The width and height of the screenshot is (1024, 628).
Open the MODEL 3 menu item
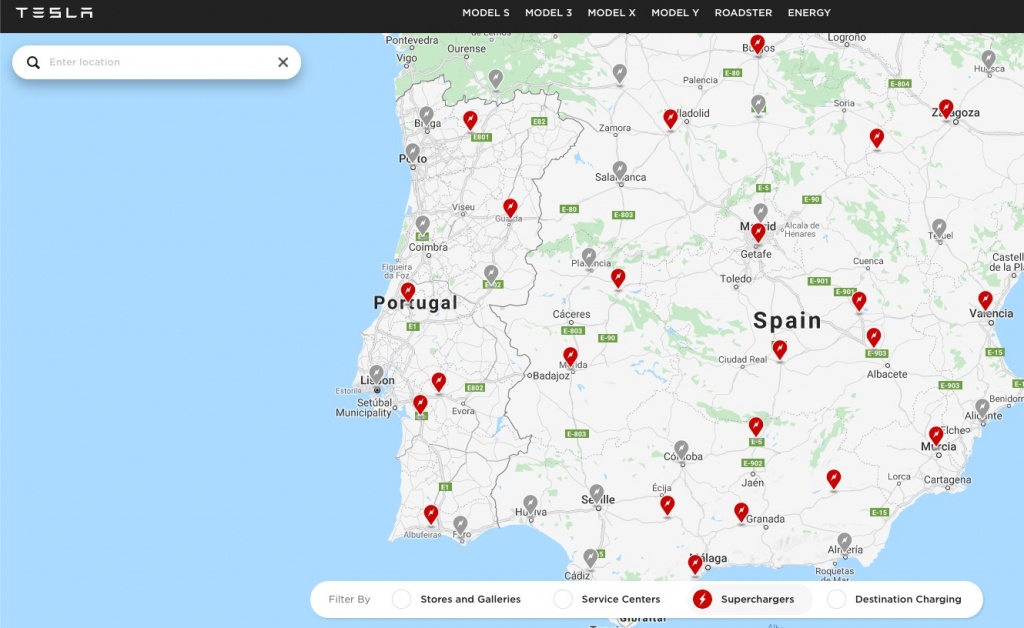click(x=548, y=12)
